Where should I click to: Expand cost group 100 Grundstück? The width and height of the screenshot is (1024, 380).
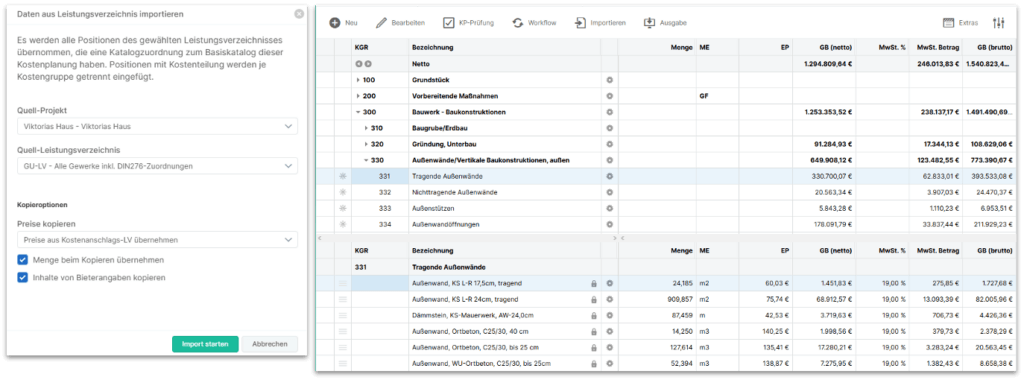tap(358, 80)
